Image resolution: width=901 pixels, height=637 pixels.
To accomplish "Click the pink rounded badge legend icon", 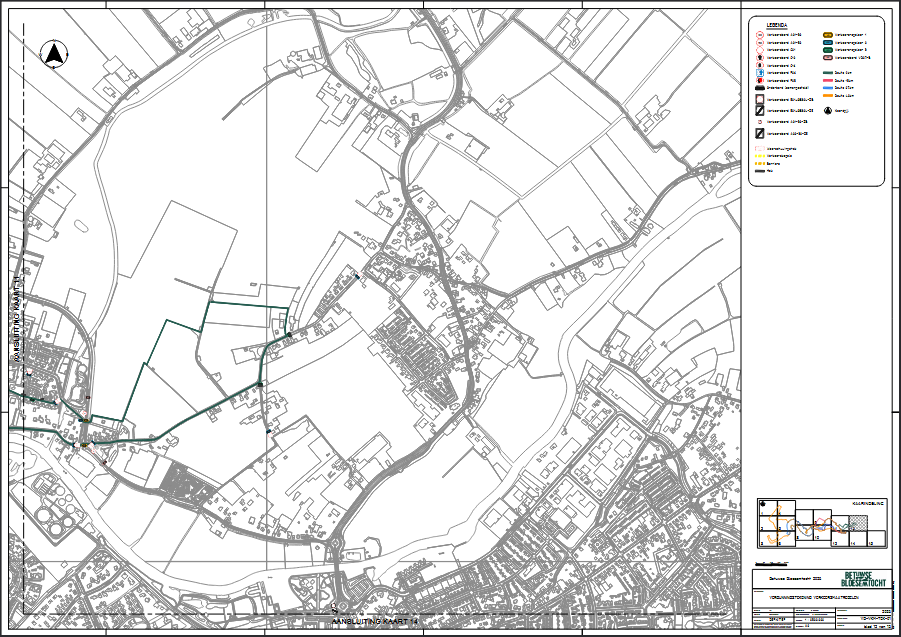I will tap(827, 57).
